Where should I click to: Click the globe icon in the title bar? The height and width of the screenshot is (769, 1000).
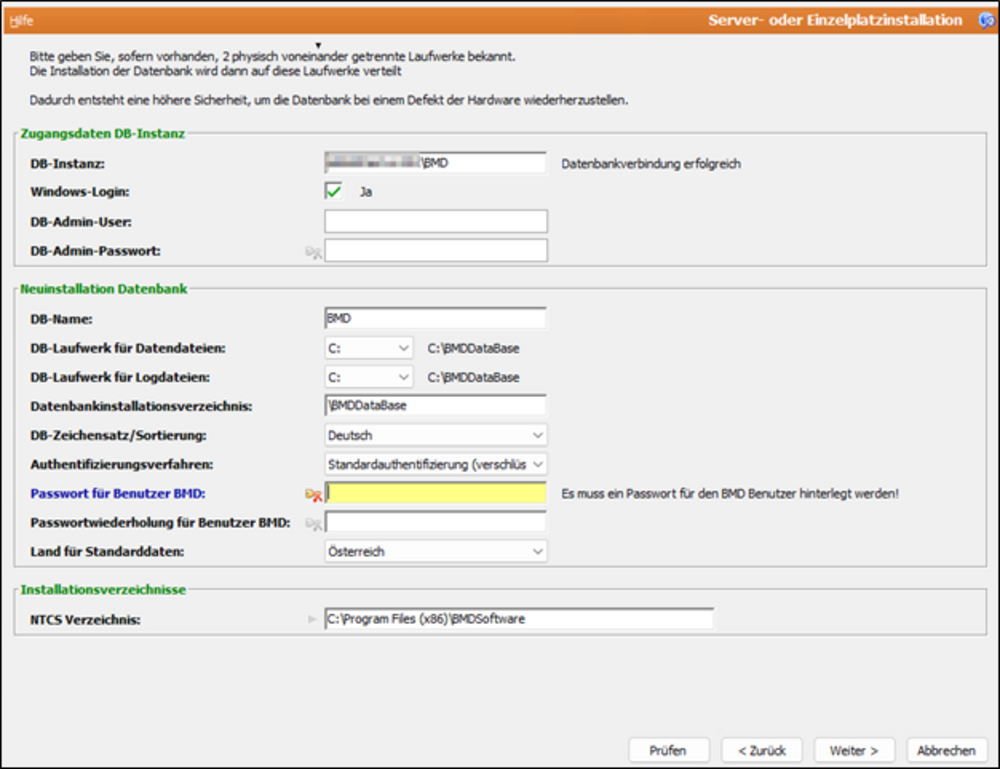point(987,20)
